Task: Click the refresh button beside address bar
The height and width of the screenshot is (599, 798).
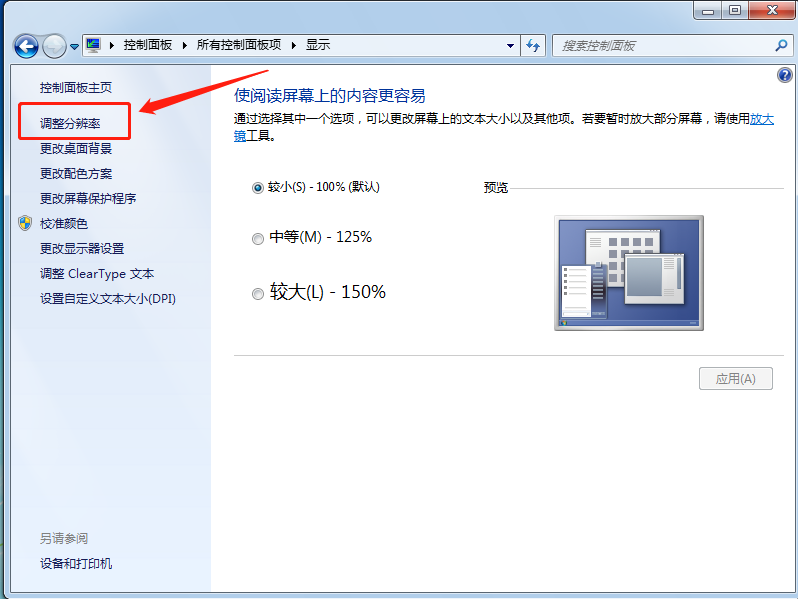Action: pos(534,45)
